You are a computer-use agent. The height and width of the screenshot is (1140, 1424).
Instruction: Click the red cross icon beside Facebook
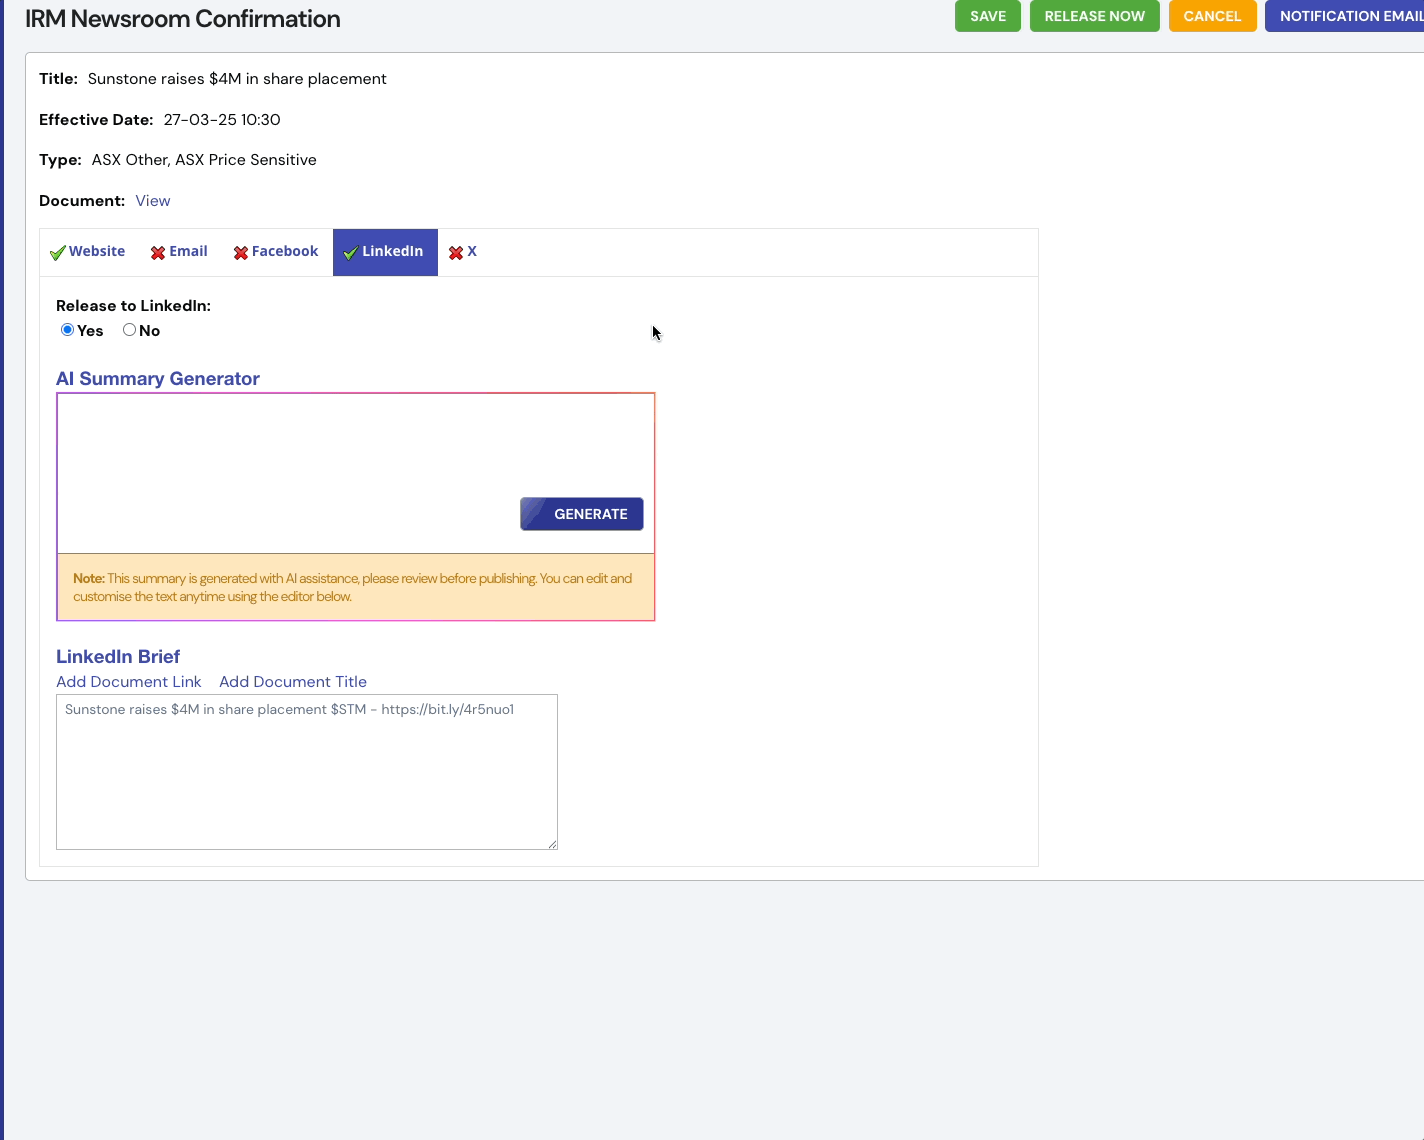pos(240,252)
